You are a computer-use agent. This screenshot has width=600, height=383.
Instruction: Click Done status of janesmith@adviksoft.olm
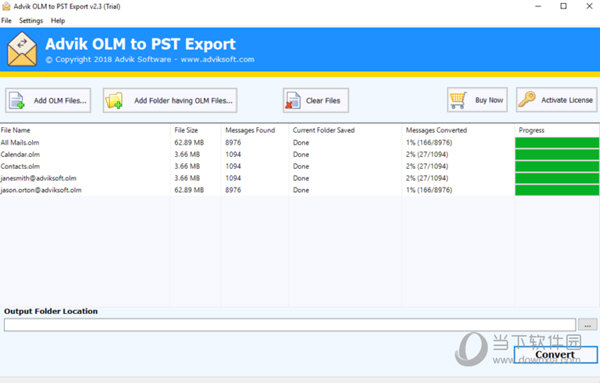301,178
